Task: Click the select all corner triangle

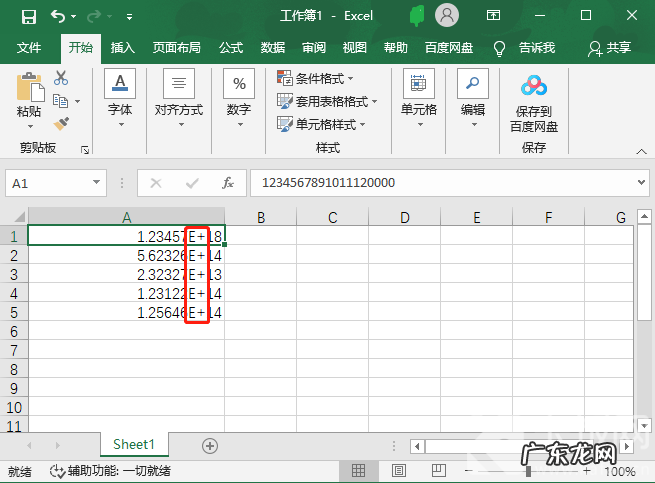Action: [x=19, y=216]
